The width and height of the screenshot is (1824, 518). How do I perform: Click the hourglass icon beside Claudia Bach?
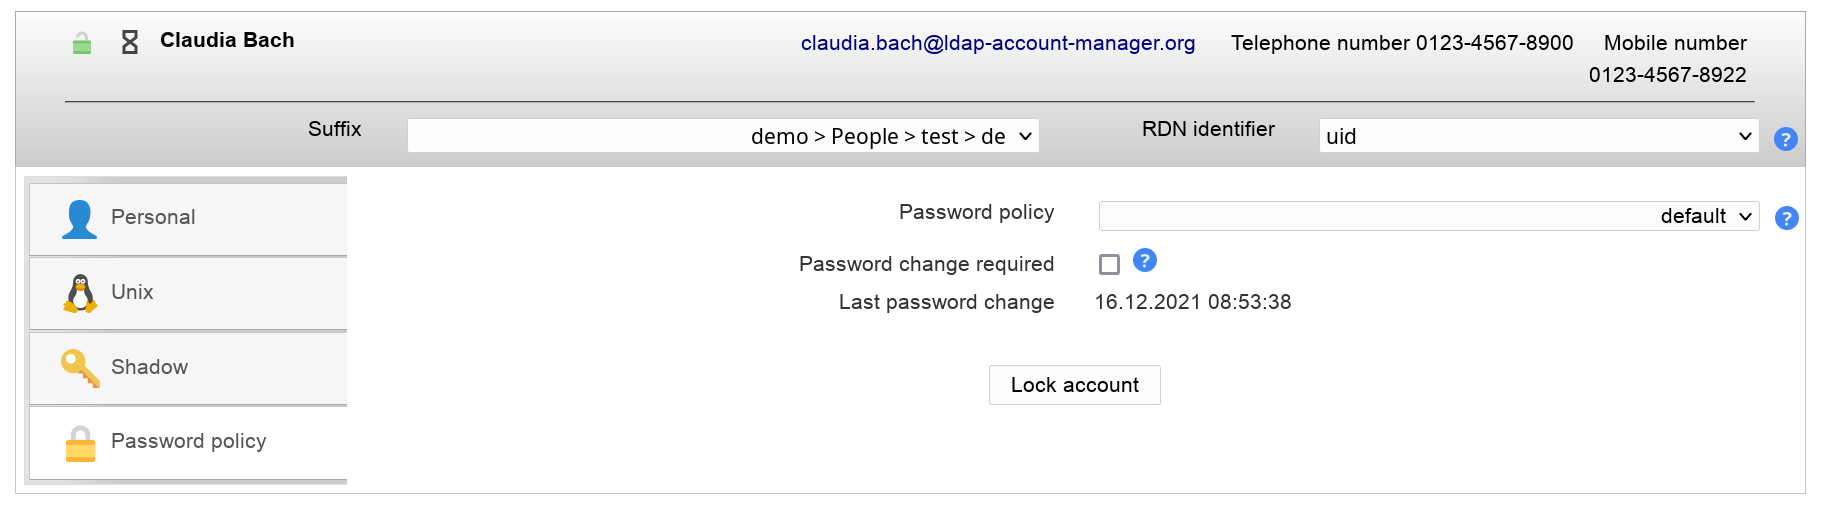[130, 42]
